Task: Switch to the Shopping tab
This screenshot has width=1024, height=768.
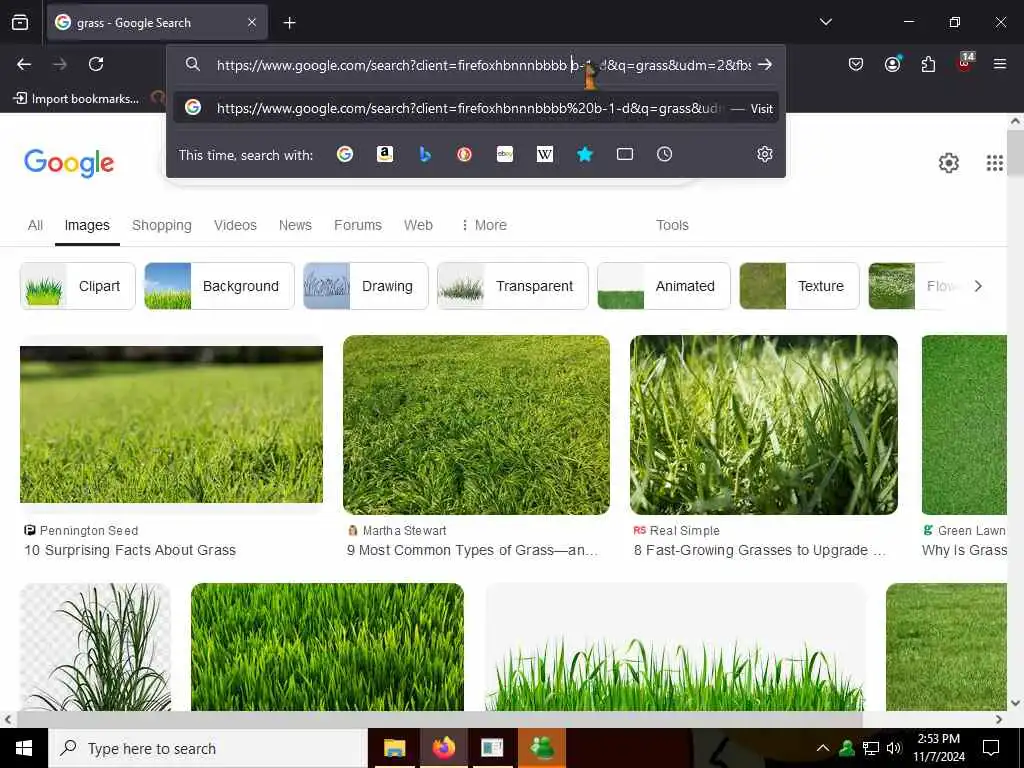Action: pos(162,225)
